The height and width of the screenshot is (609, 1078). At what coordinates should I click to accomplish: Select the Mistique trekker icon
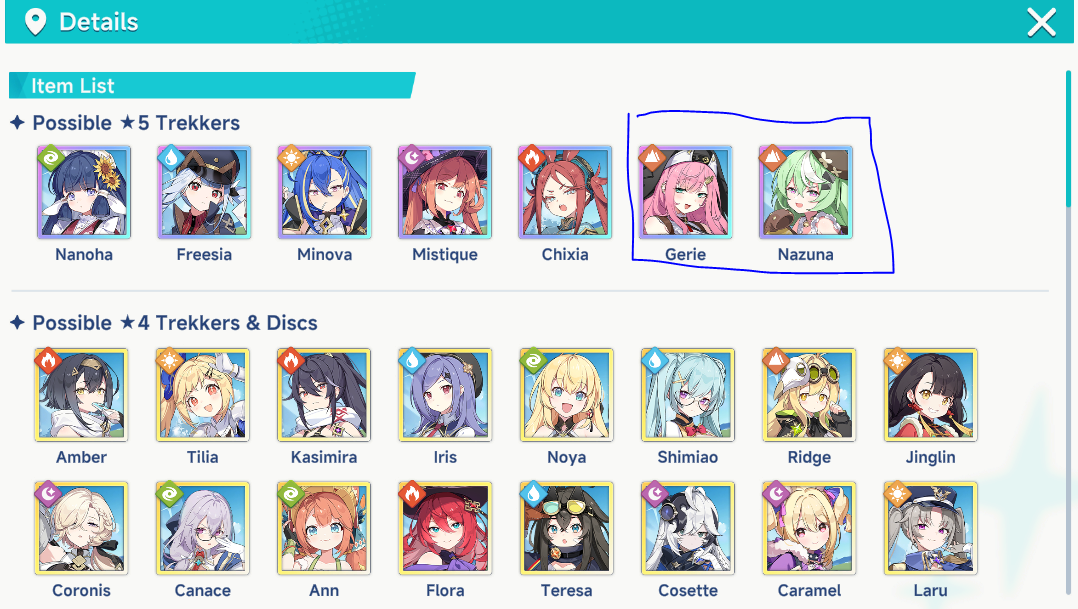(445, 192)
